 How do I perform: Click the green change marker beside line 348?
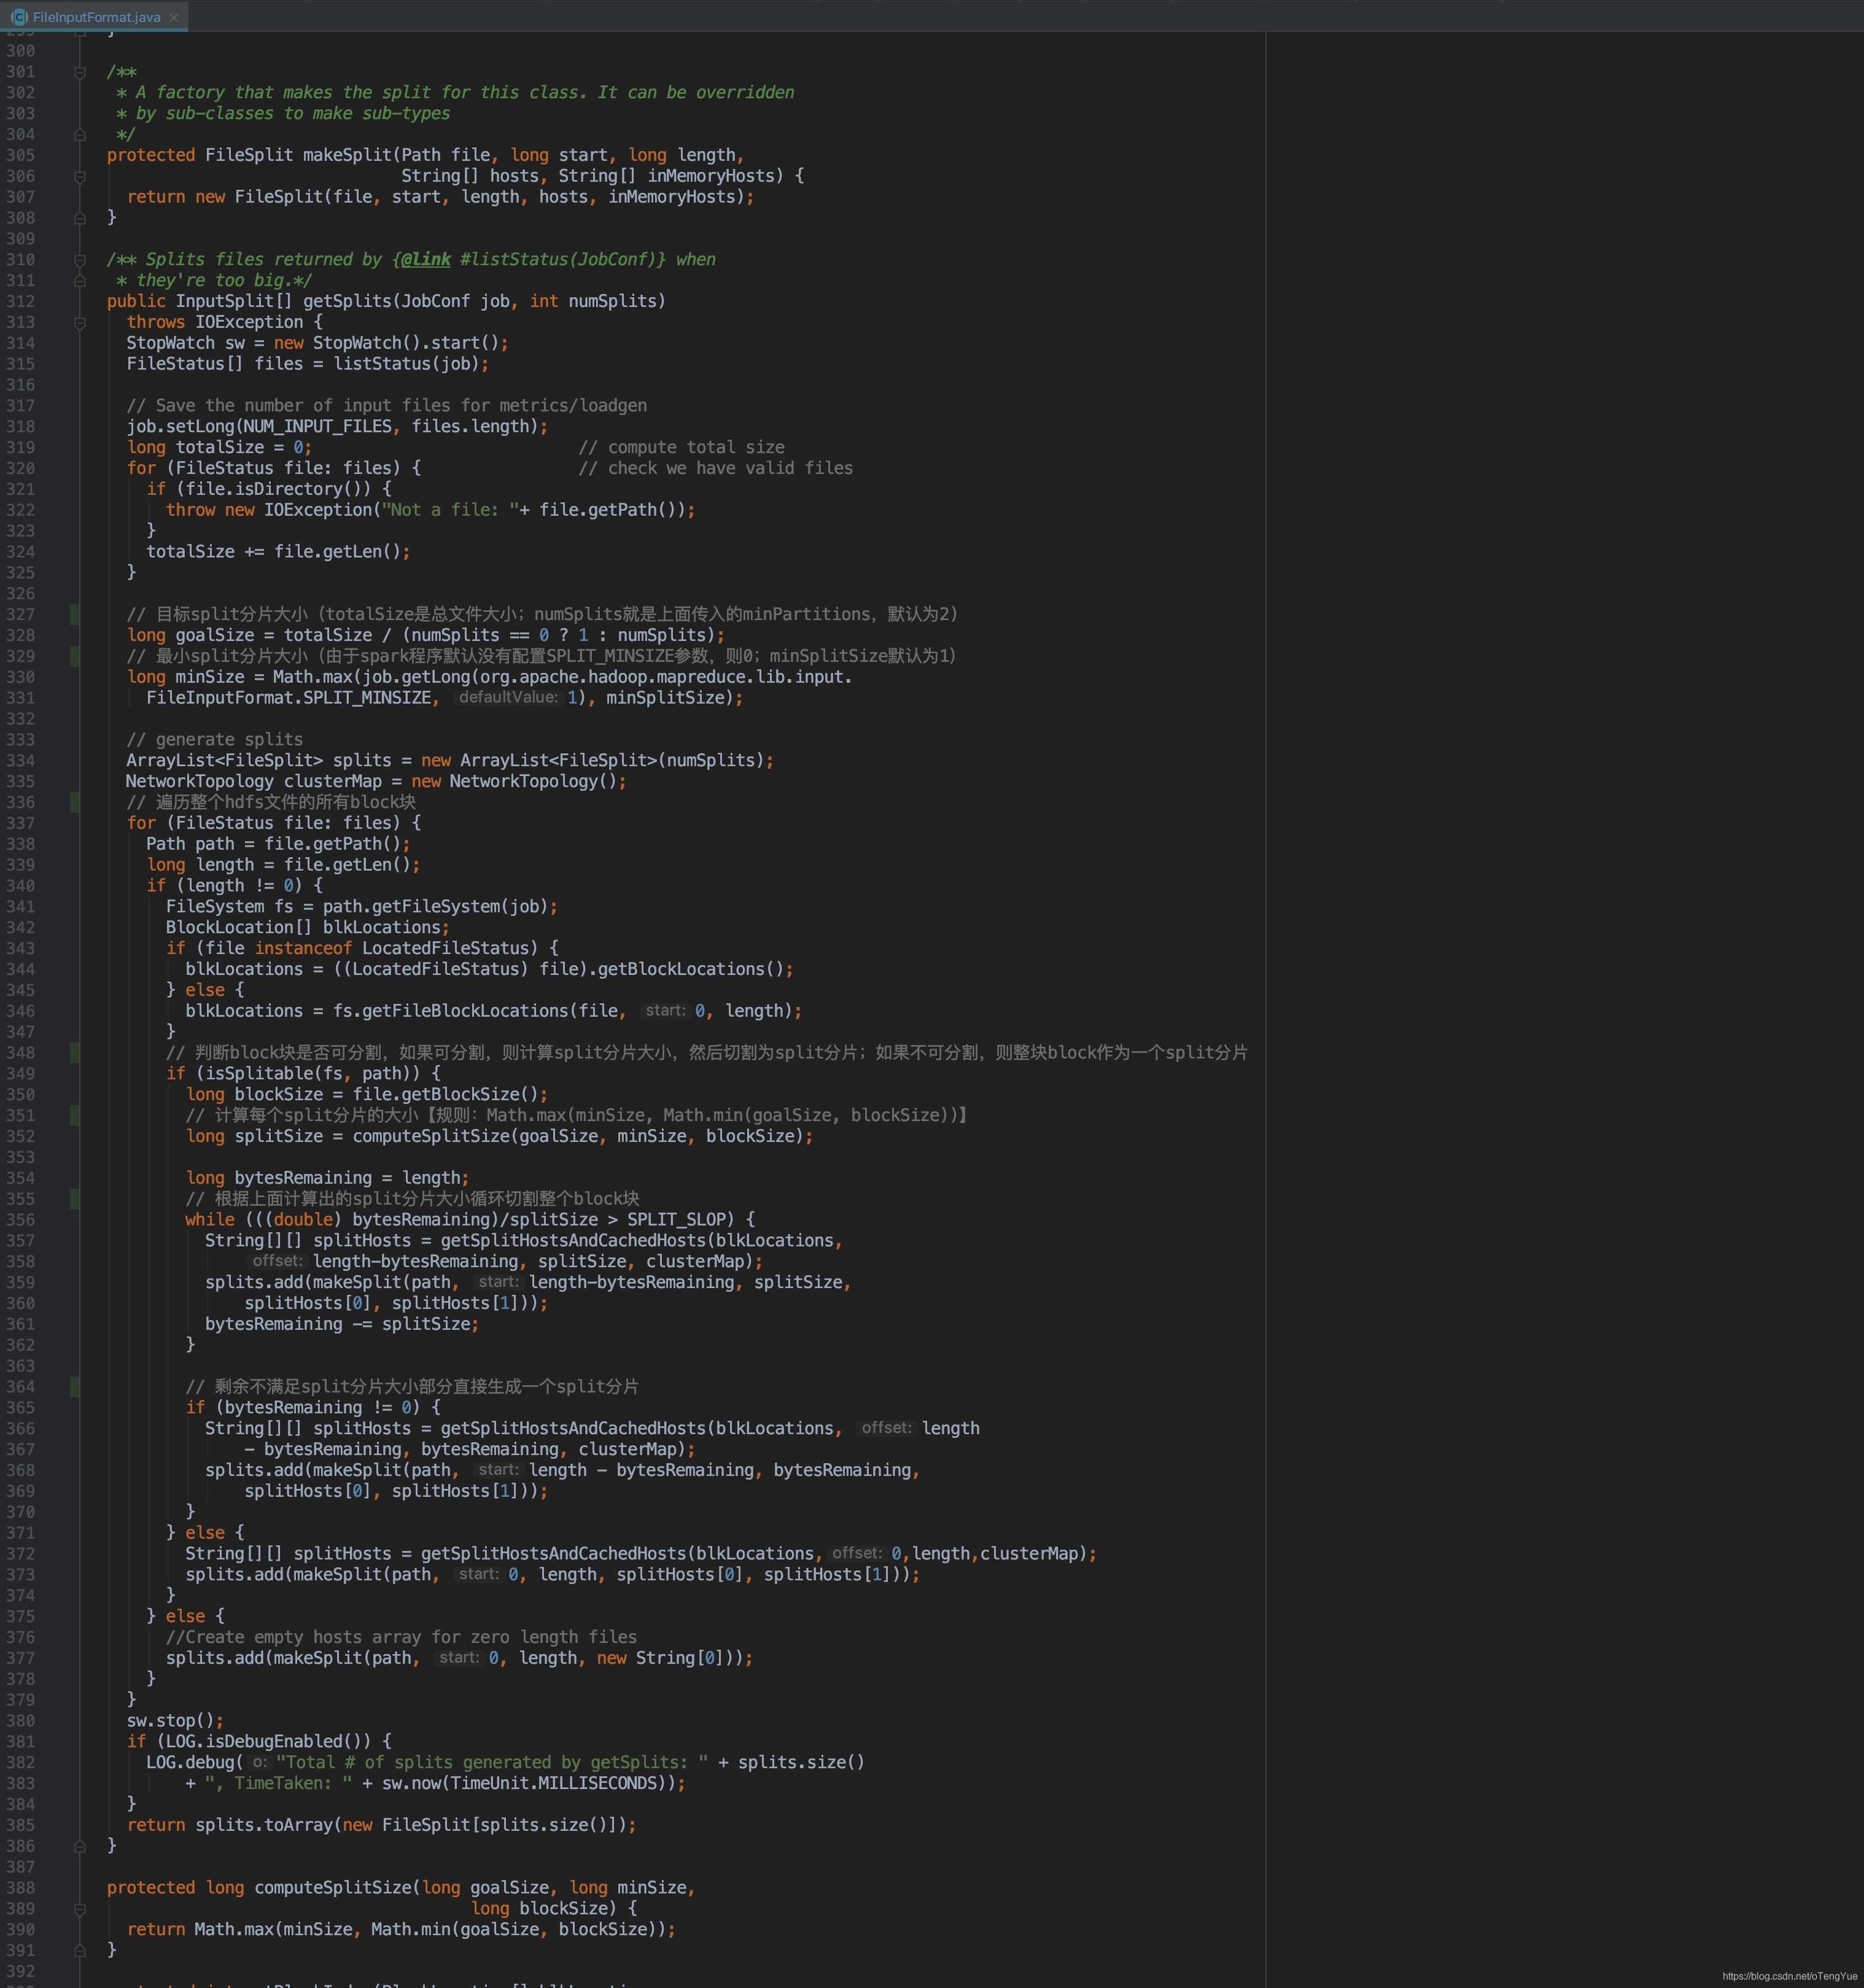click(74, 1053)
